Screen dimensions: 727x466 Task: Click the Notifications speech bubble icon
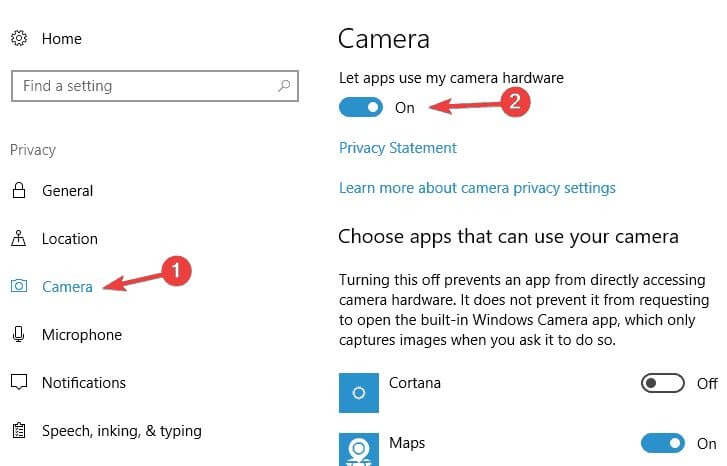18,383
